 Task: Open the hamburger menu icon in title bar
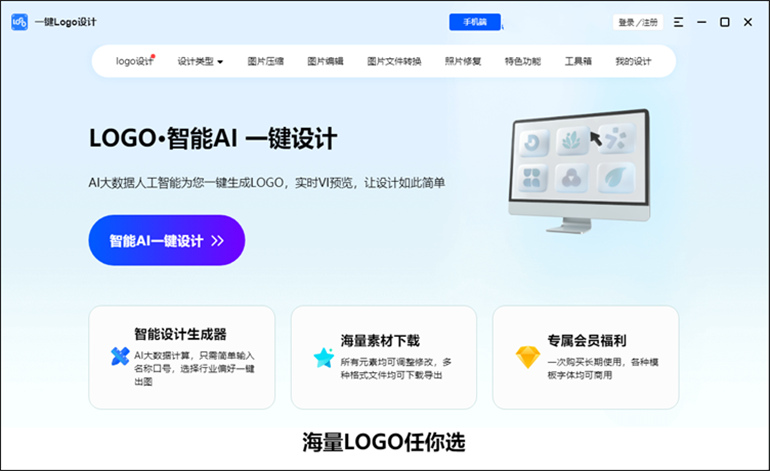tap(678, 22)
